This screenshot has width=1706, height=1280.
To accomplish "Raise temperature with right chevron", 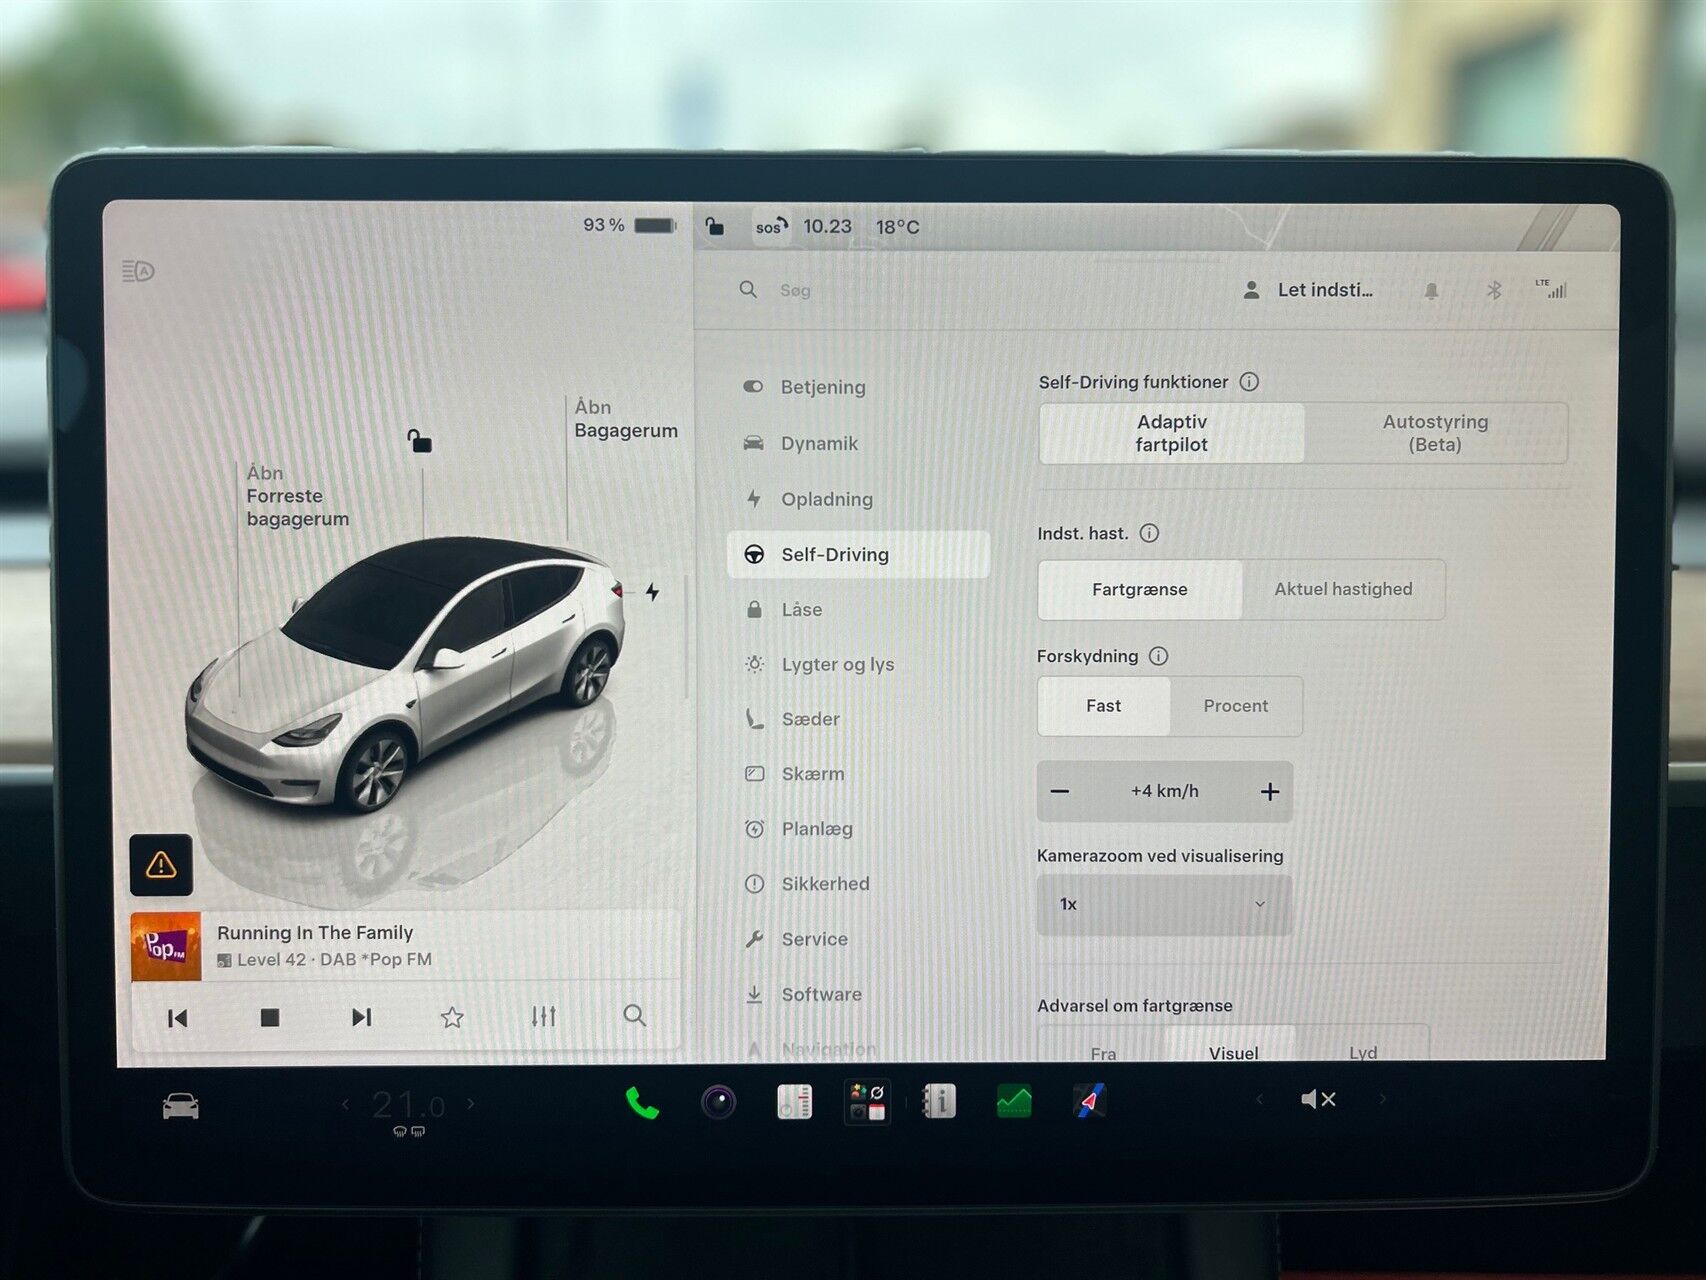I will (471, 1104).
